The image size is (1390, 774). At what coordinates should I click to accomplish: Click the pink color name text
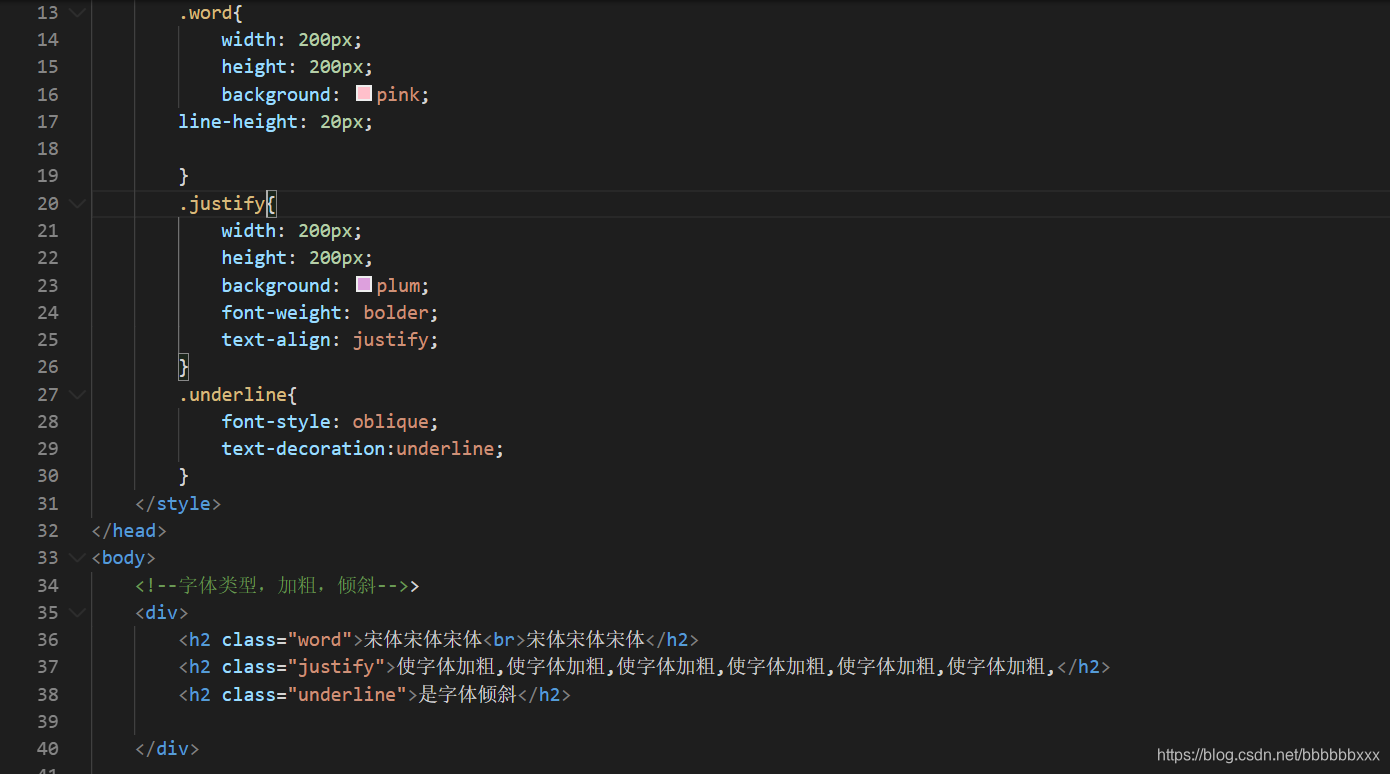(398, 95)
